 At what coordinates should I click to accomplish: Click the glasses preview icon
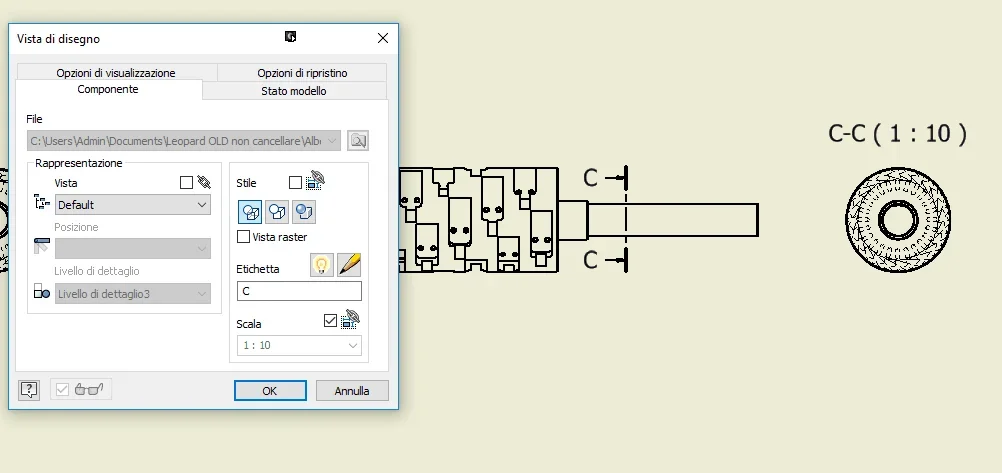click(88, 389)
